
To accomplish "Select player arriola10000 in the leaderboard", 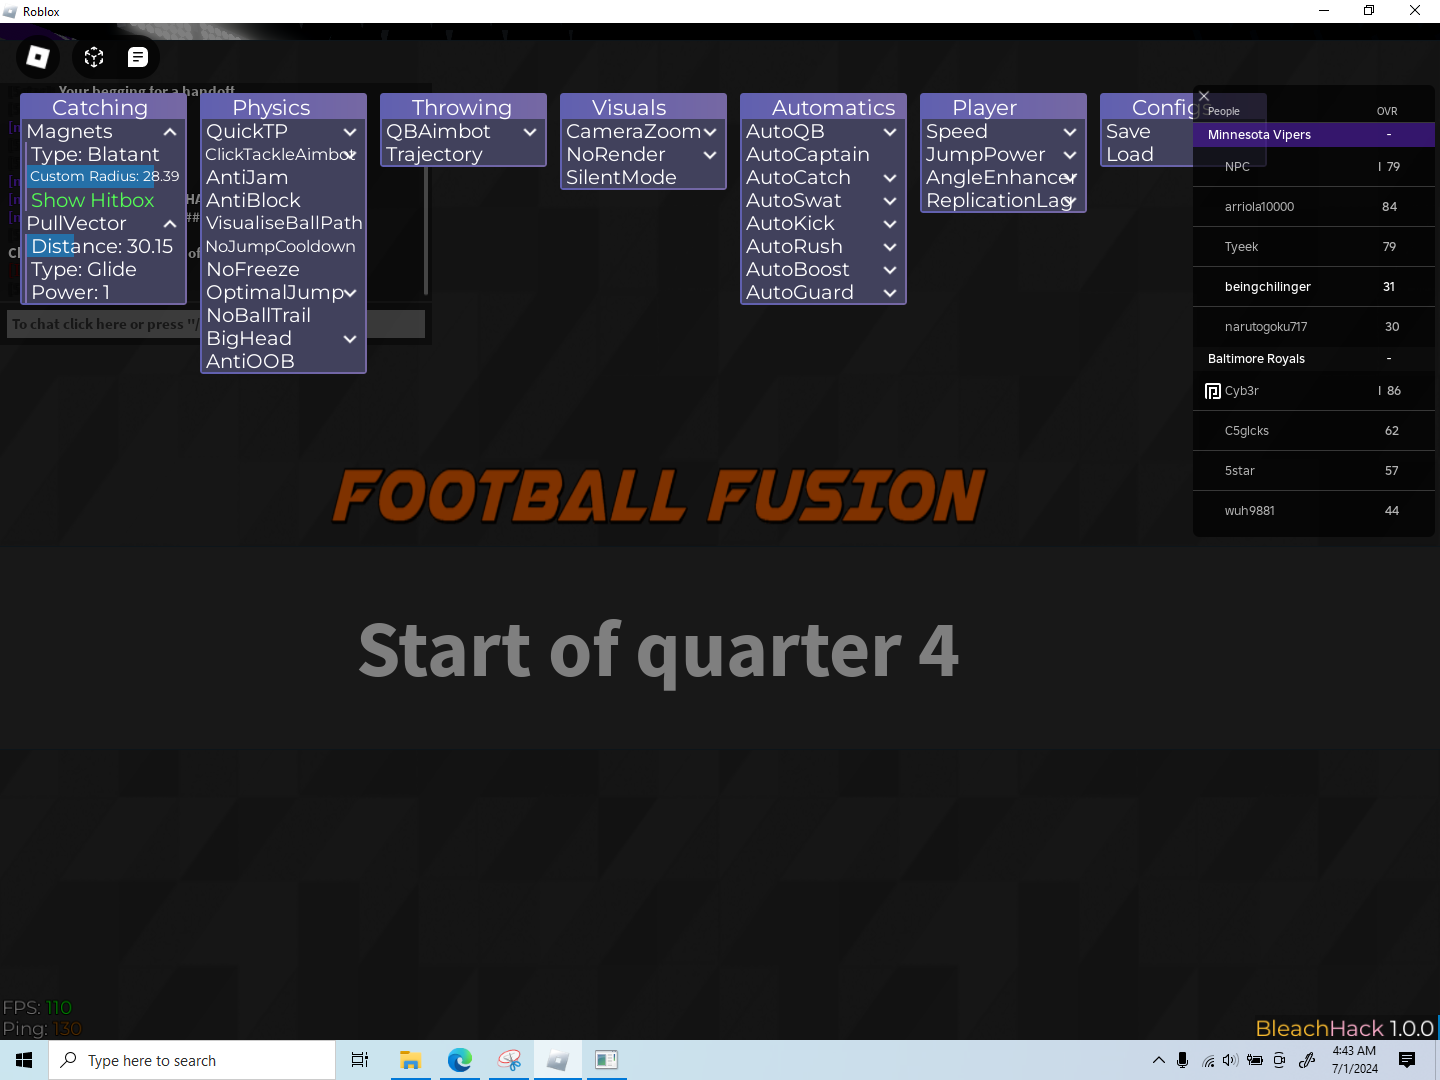I will [x=1314, y=207].
